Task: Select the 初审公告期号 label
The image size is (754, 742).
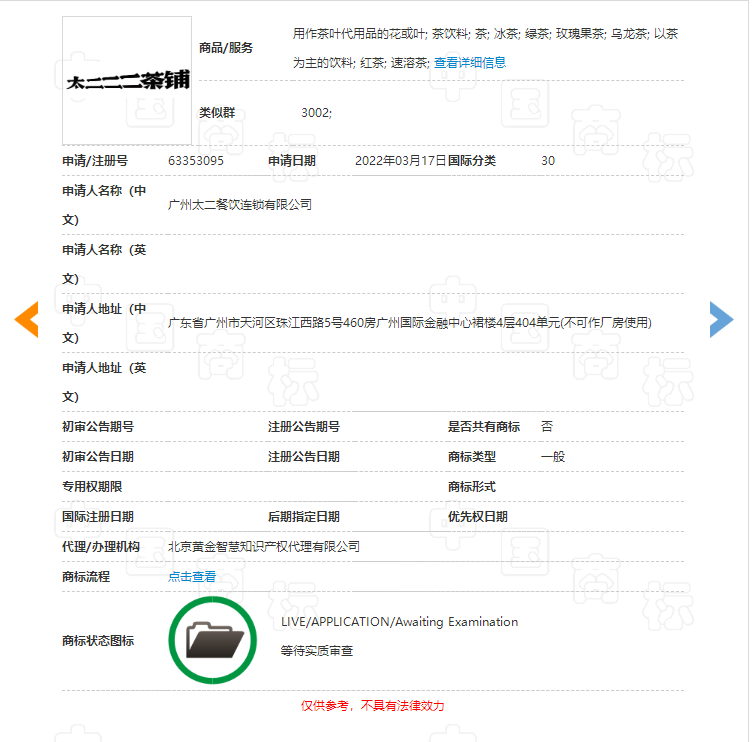Action: pos(98,427)
